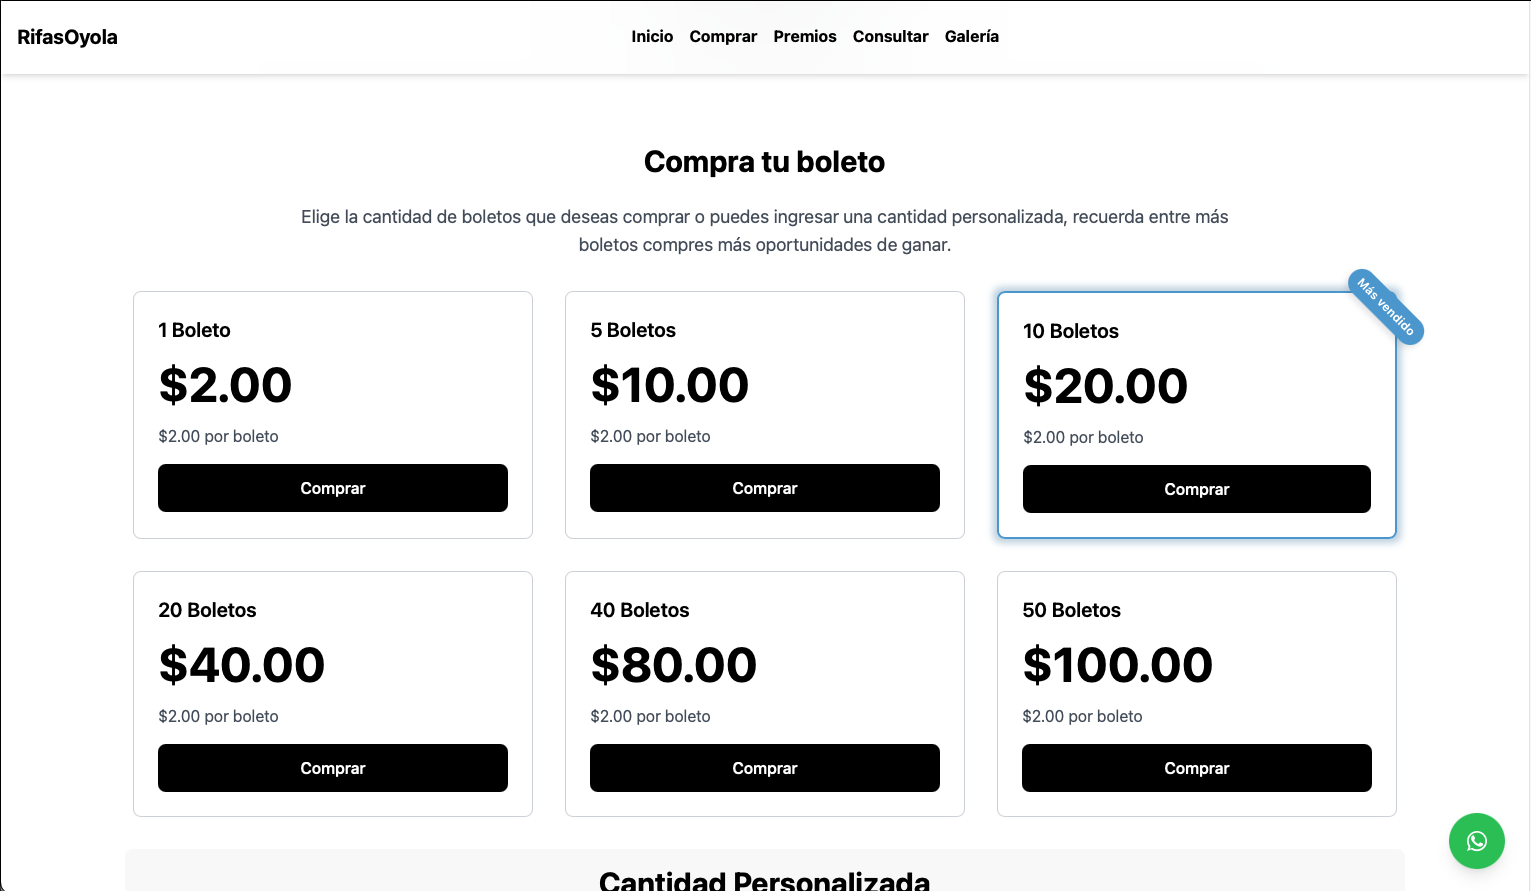Select the 10 Boletos card title

[x=1070, y=331]
